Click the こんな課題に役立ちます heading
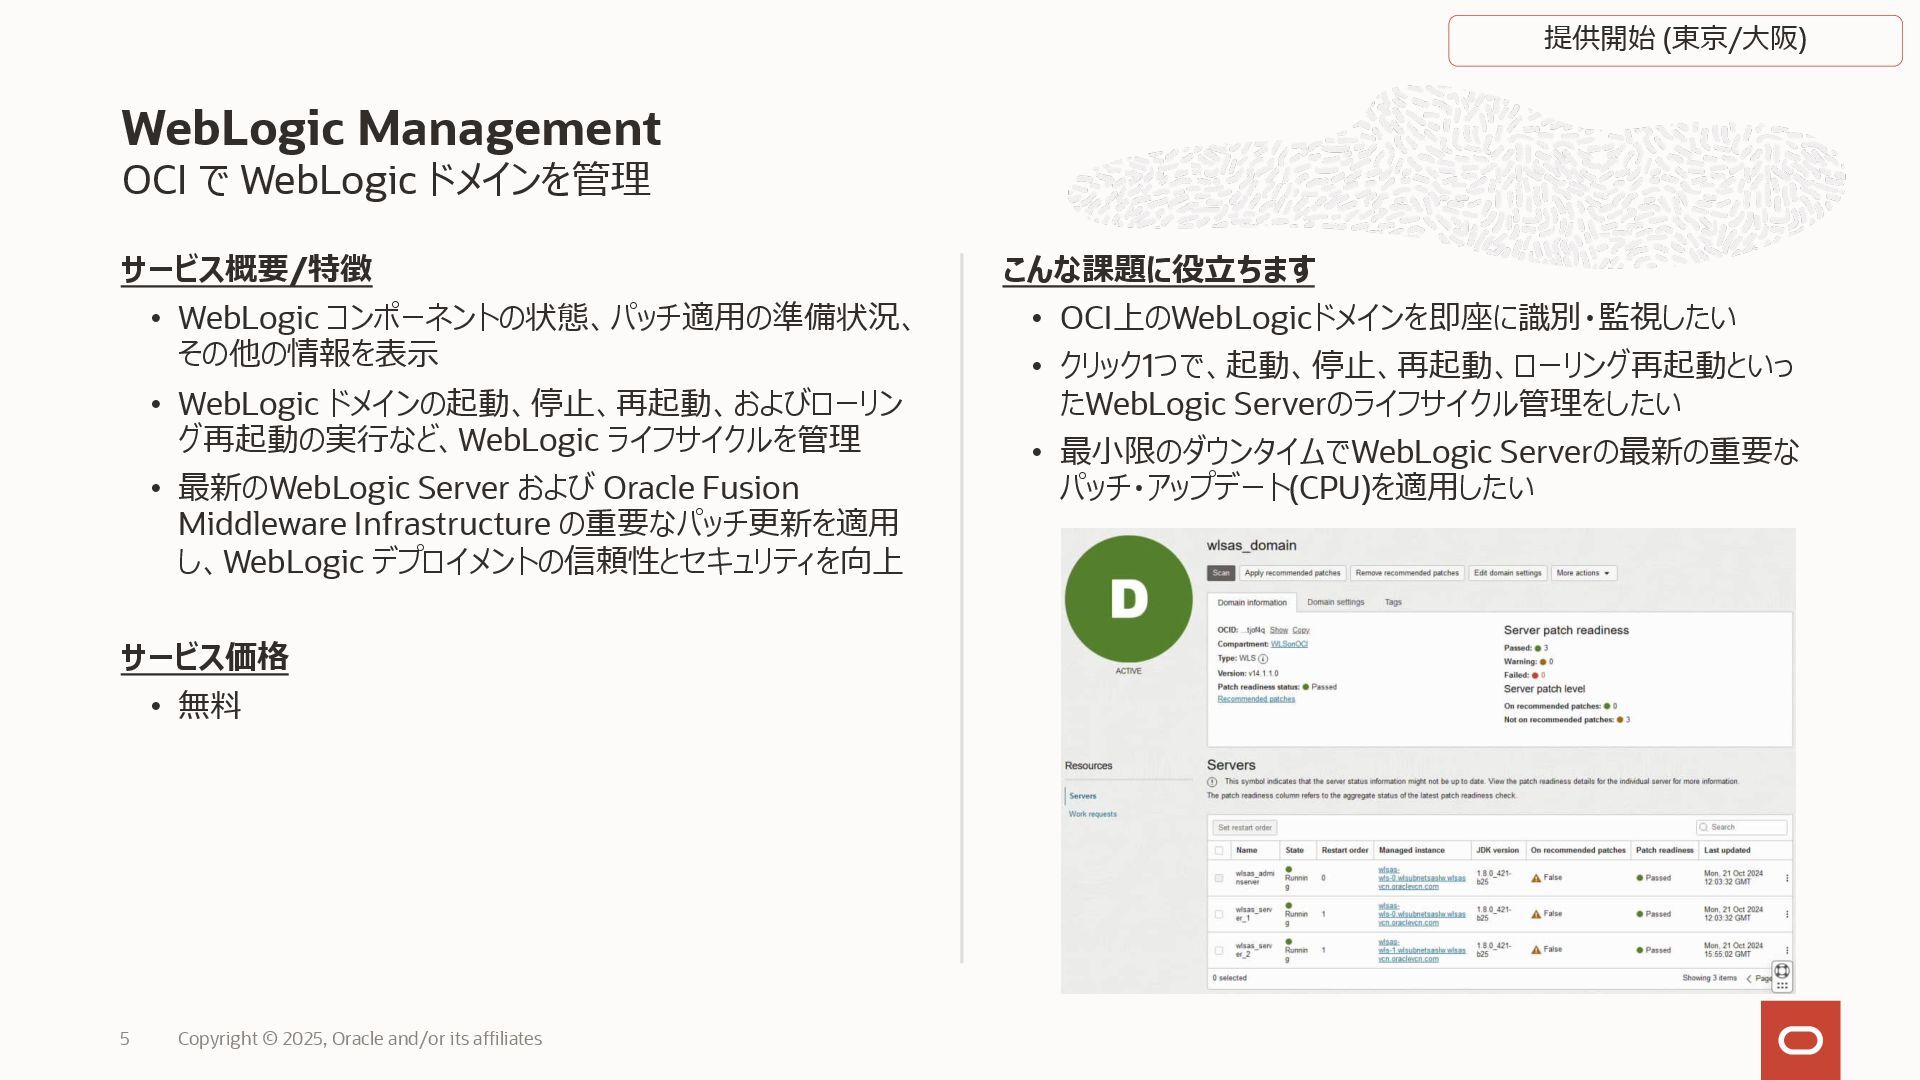 click(x=1158, y=269)
